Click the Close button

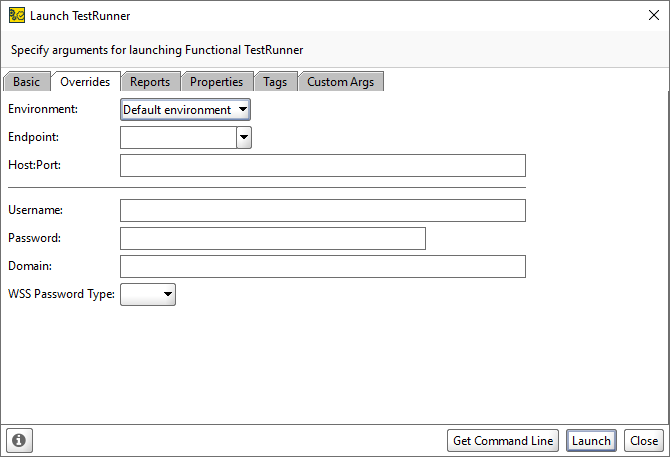tap(644, 440)
